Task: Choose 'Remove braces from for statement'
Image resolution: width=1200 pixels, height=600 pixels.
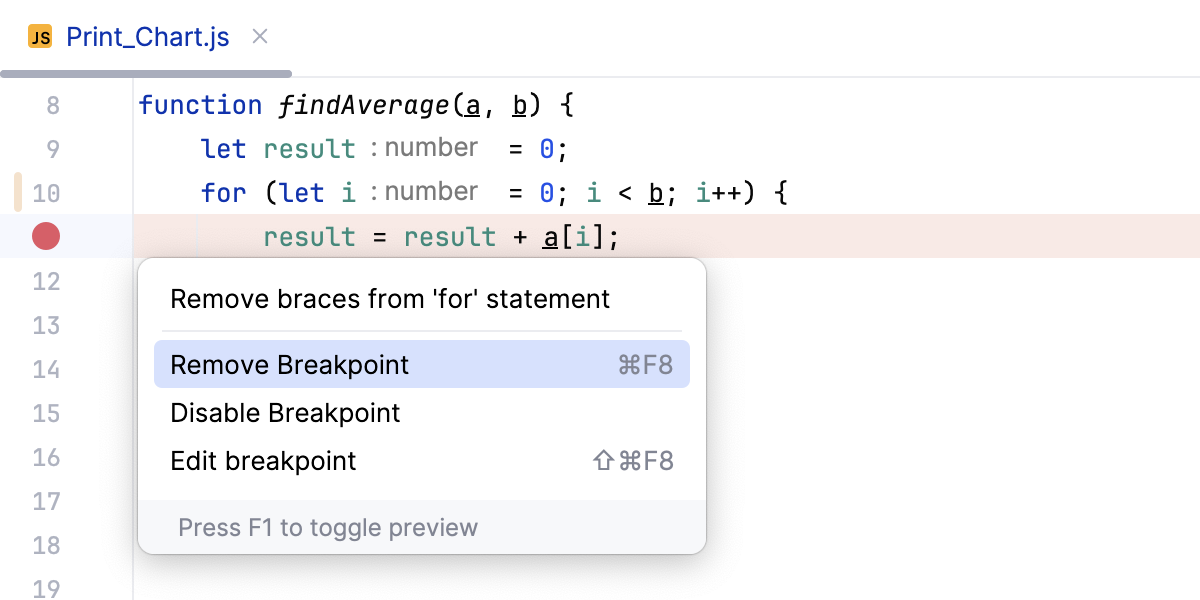Action: coord(390,299)
